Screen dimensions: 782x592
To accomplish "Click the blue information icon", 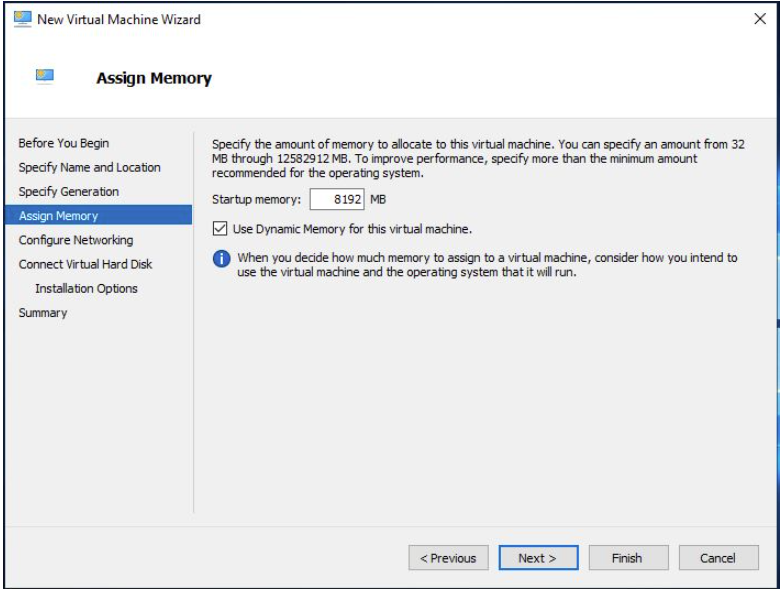I will (x=221, y=259).
